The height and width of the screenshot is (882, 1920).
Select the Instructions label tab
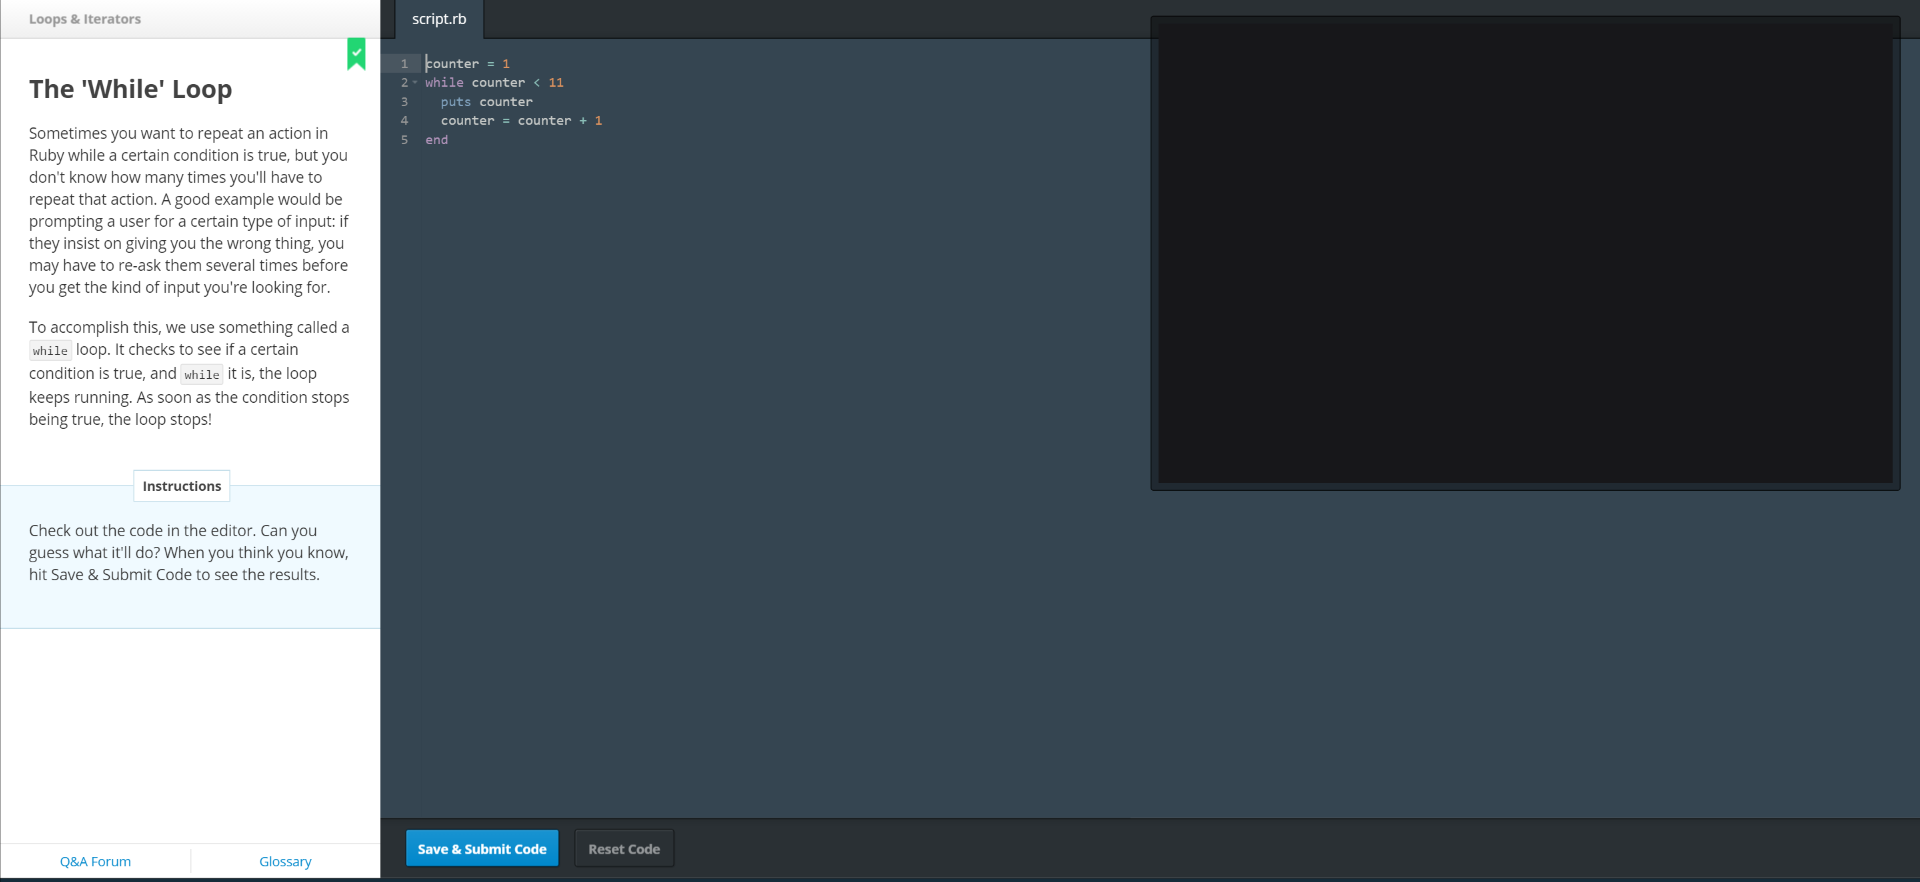[182, 486]
